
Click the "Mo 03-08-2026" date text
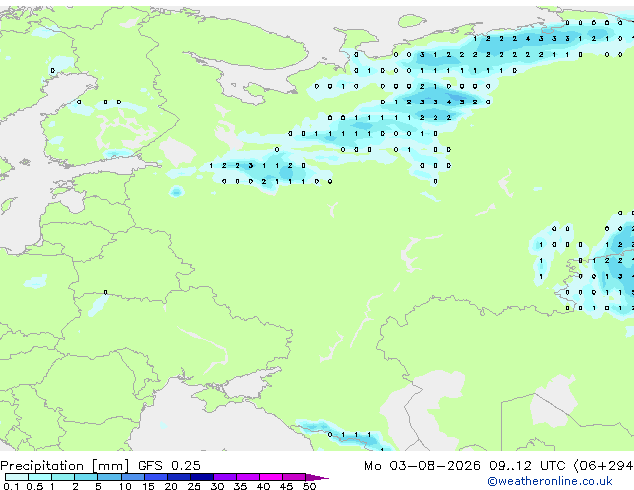click(422, 466)
